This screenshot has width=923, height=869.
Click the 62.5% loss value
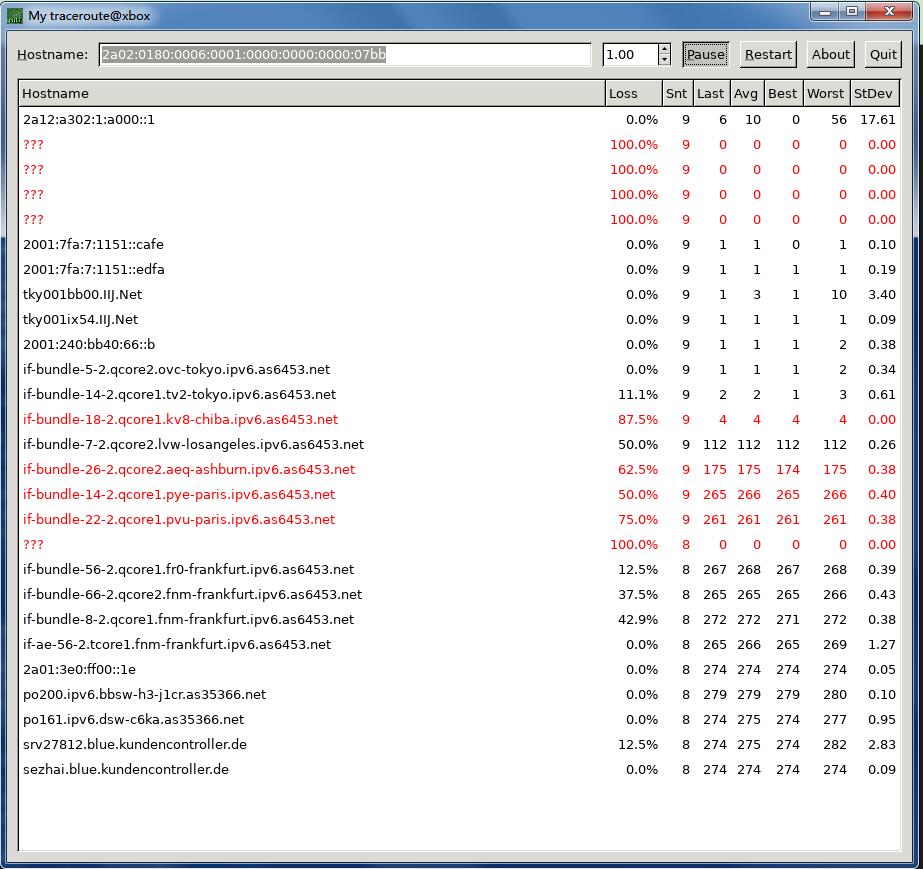[638, 470]
